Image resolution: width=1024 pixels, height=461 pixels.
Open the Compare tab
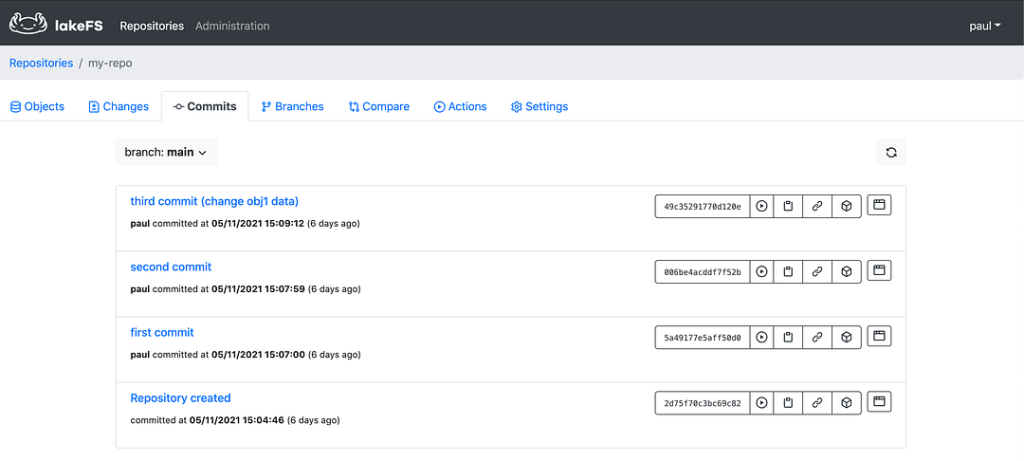pos(379,106)
